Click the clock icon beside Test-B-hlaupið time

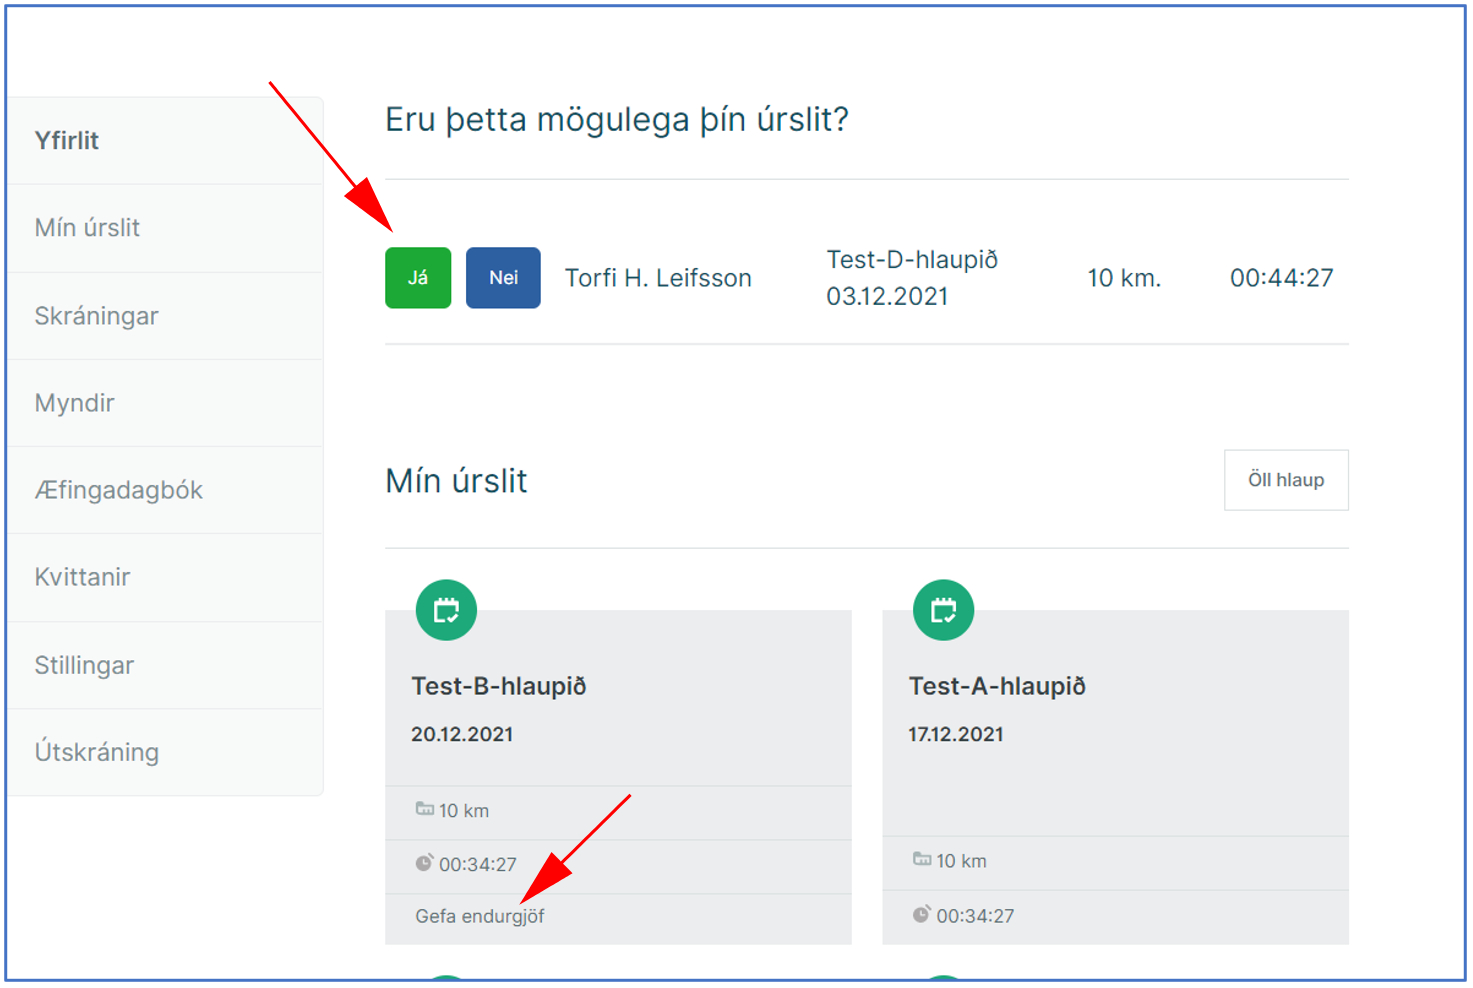pos(425,863)
